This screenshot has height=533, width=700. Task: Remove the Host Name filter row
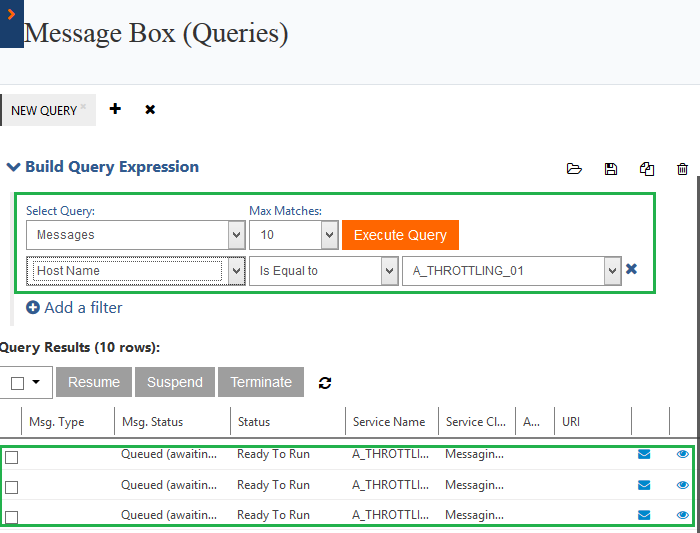[631, 269]
